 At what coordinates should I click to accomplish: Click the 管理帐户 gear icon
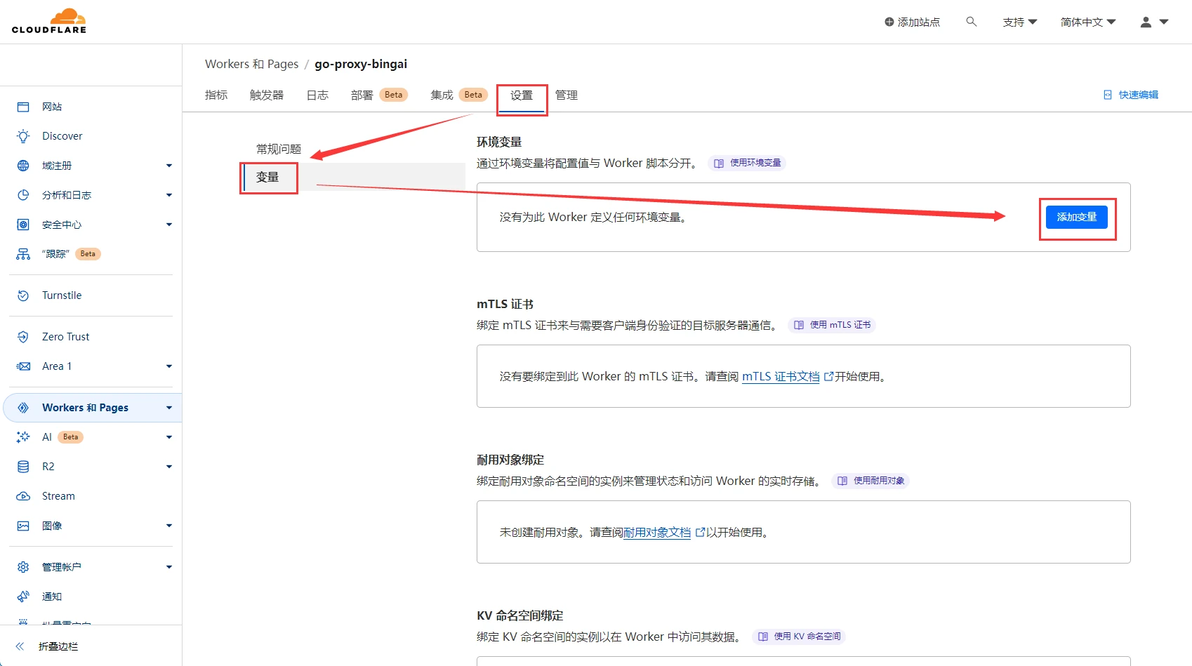click(x=24, y=567)
